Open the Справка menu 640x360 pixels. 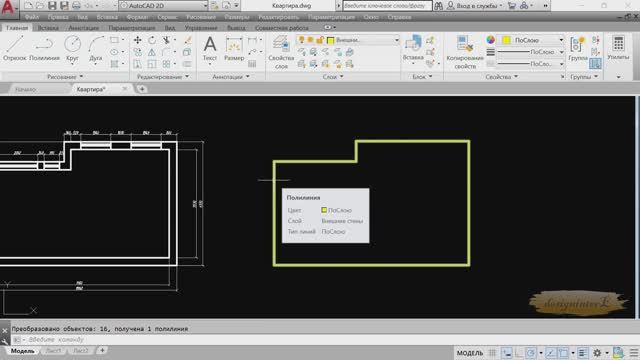[x=399, y=17]
